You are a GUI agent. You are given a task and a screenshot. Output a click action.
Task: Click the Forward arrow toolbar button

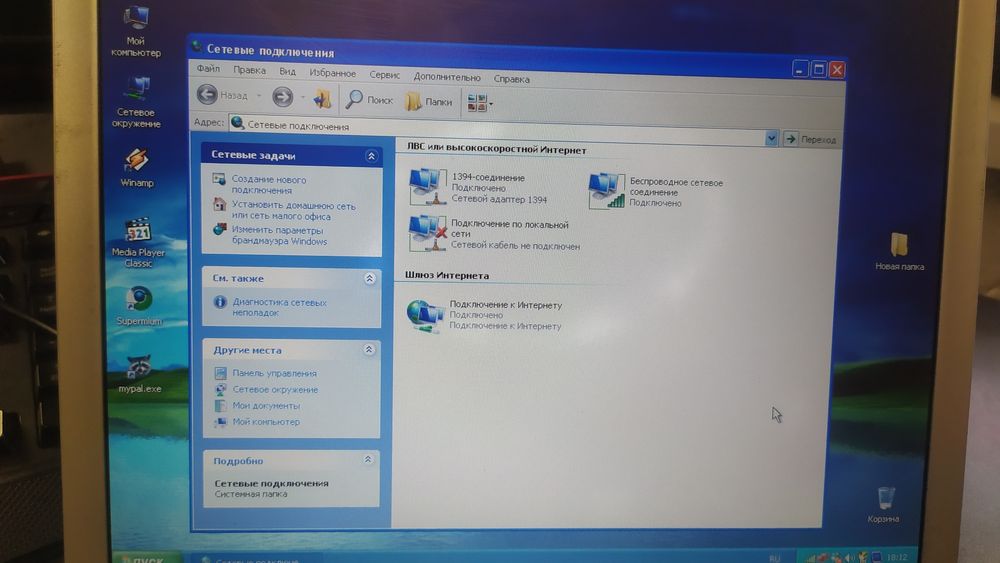click(283, 97)
